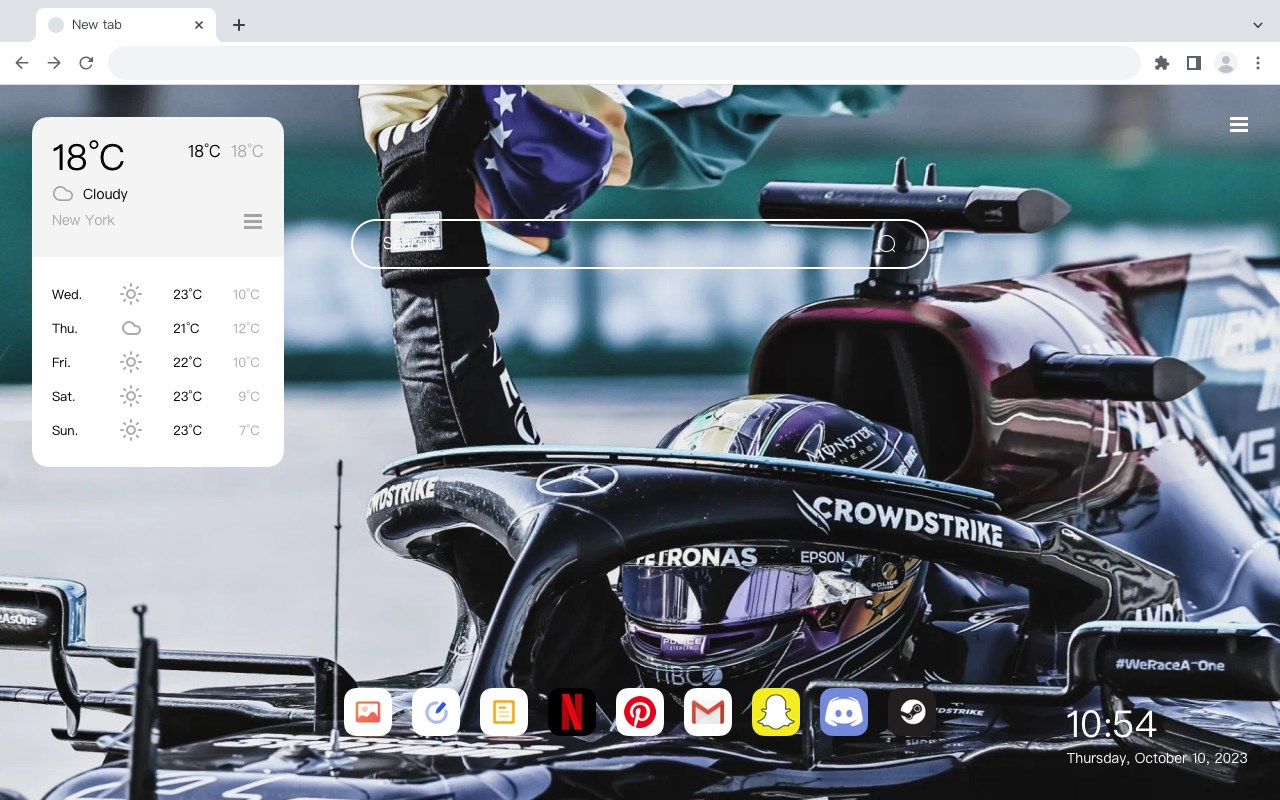Select the Sun. forecast row
Image resolution: width=1280 pixels, height=800 pixels.
[x=158, y=430]
